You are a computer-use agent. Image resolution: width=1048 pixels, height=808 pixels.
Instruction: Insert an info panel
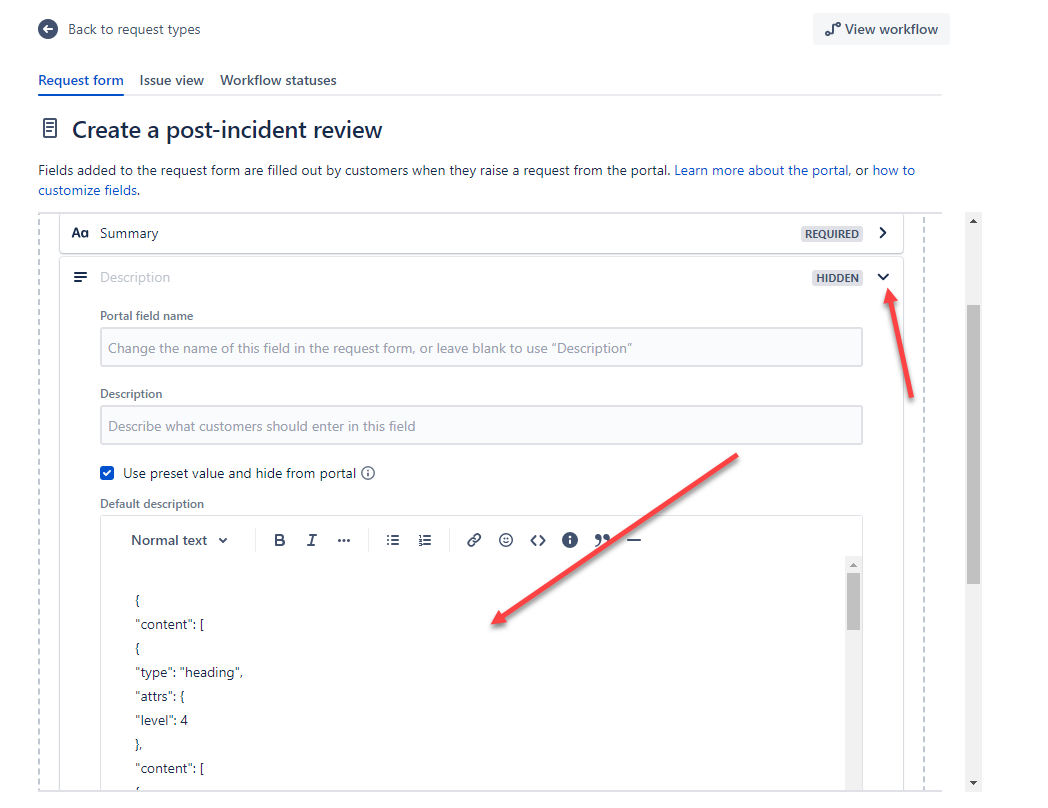point(569,540)
